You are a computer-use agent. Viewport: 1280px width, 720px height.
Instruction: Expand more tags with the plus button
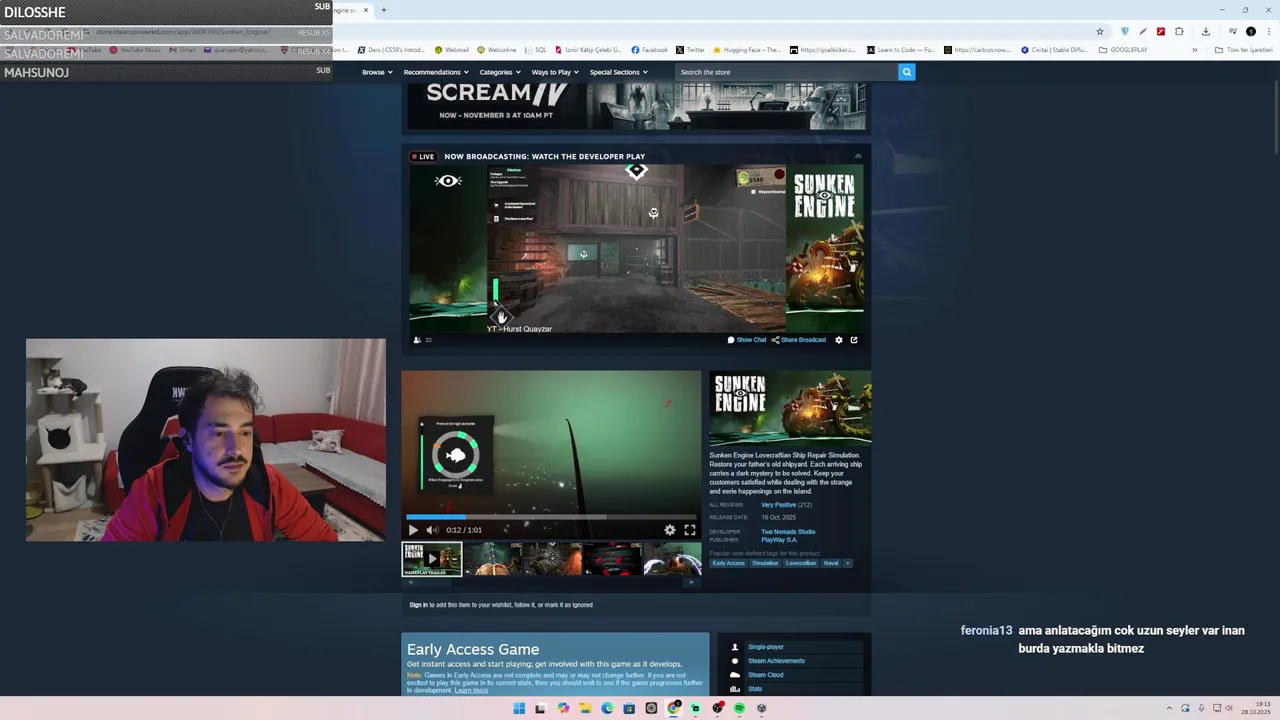click(848, 563)
